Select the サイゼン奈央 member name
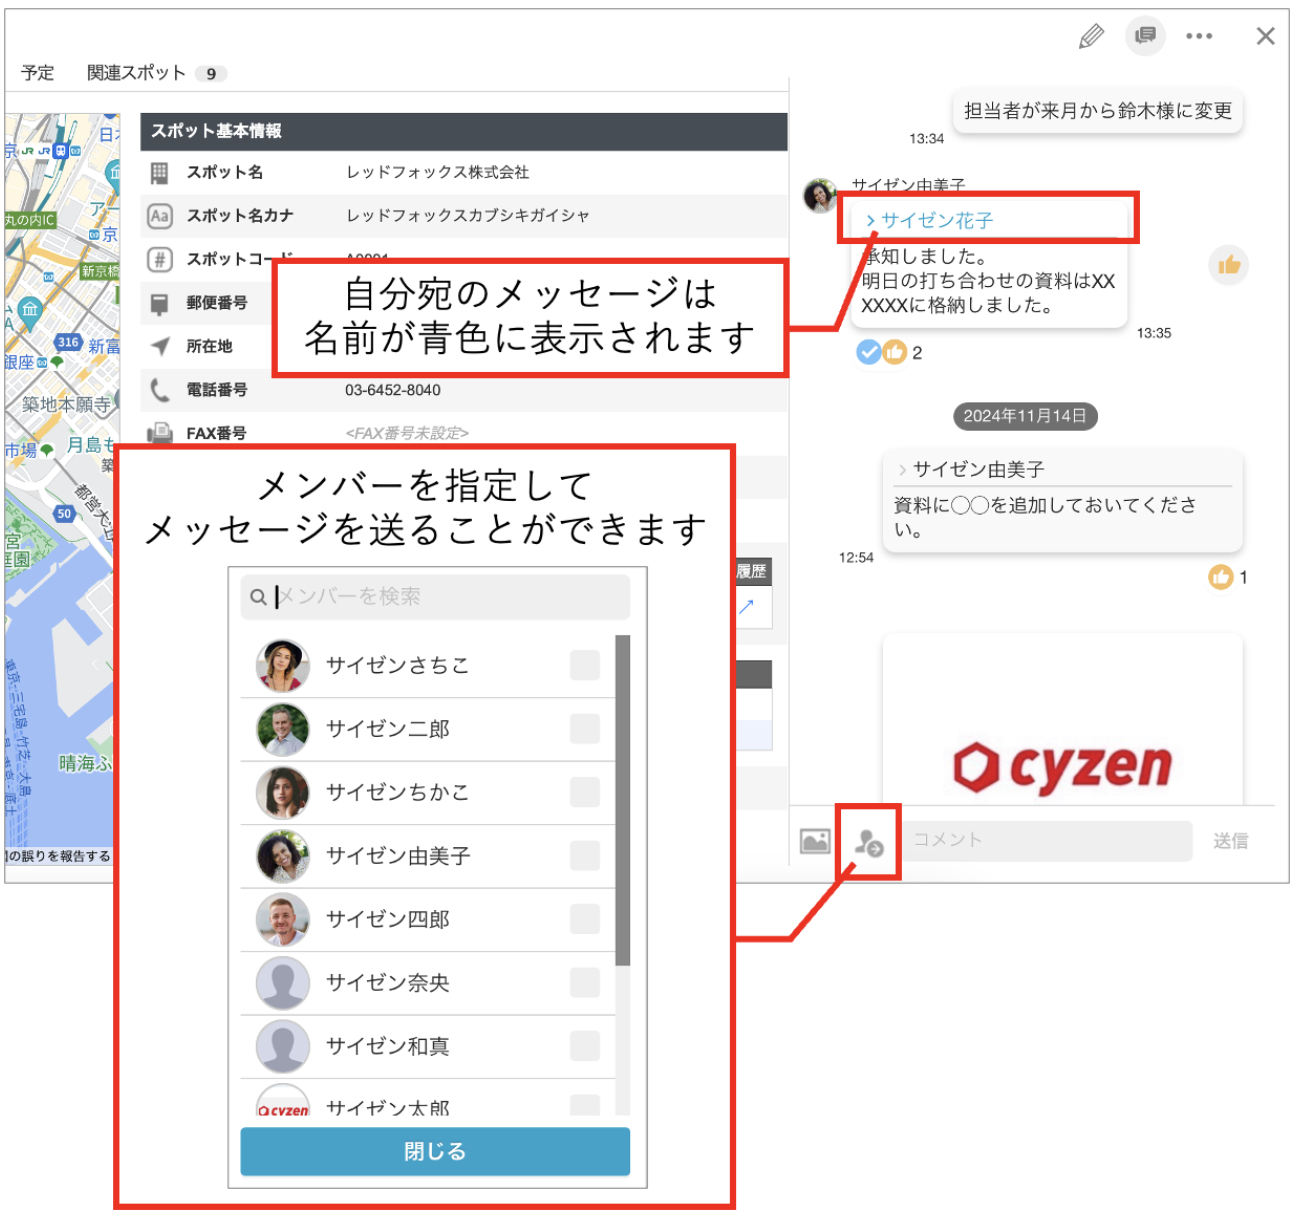This screenshot has height=1218, width=1304. (x=388, y=983)
